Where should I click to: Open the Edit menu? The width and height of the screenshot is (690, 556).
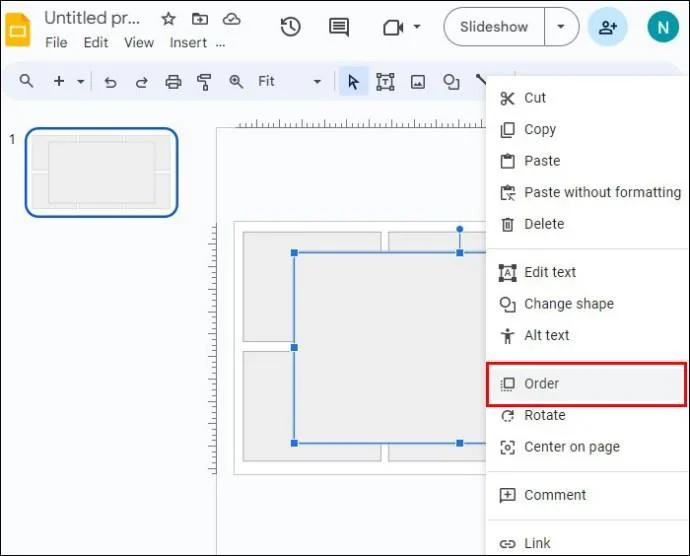coord(96,43)
